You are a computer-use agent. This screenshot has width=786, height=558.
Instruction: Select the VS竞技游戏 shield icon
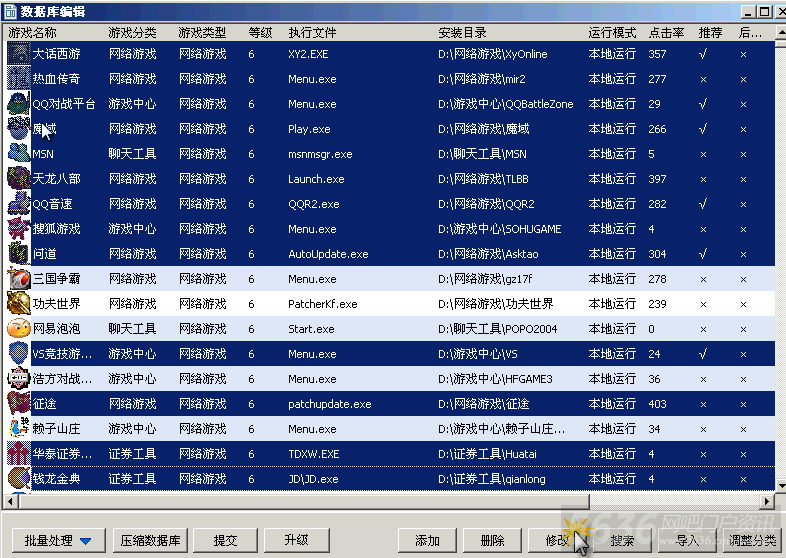pyautogui.click(x=19, y=354)
